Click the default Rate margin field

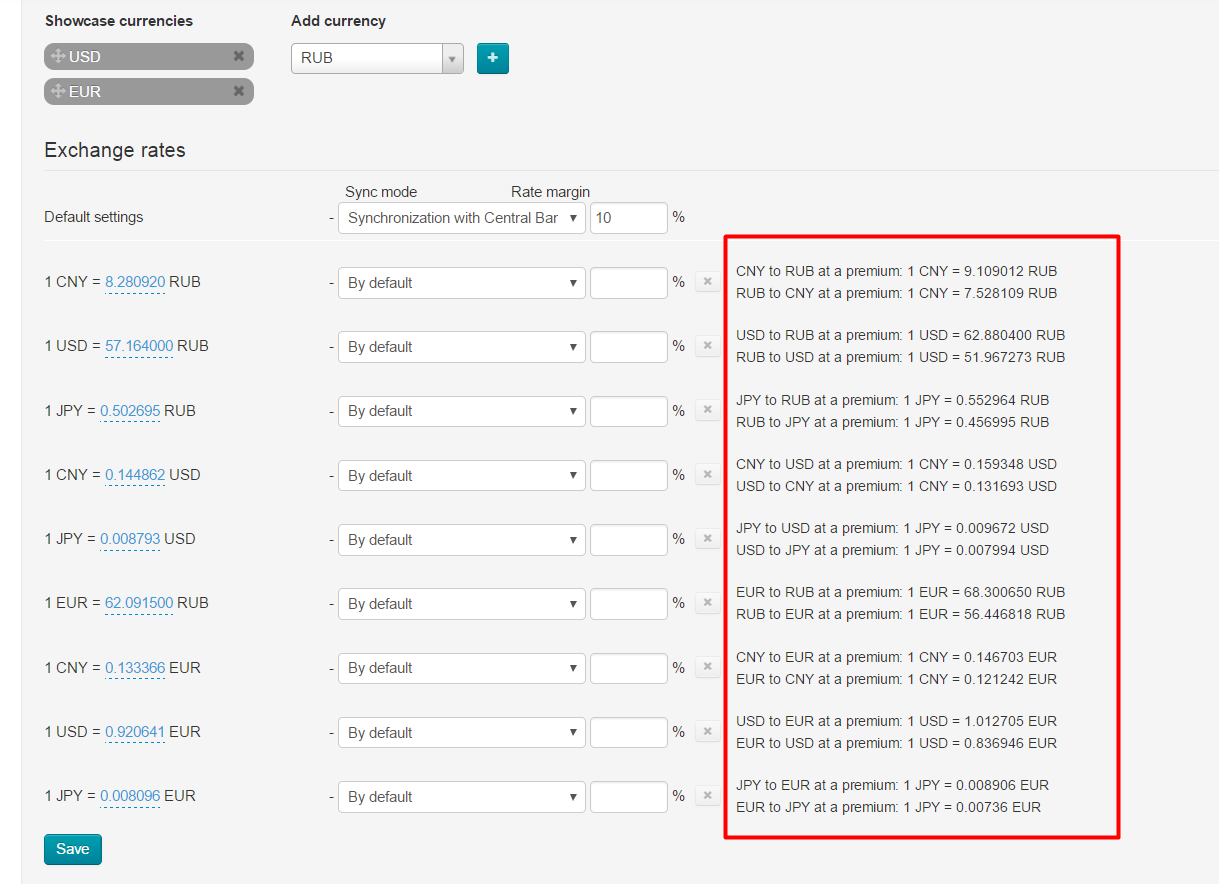point(629,218)
